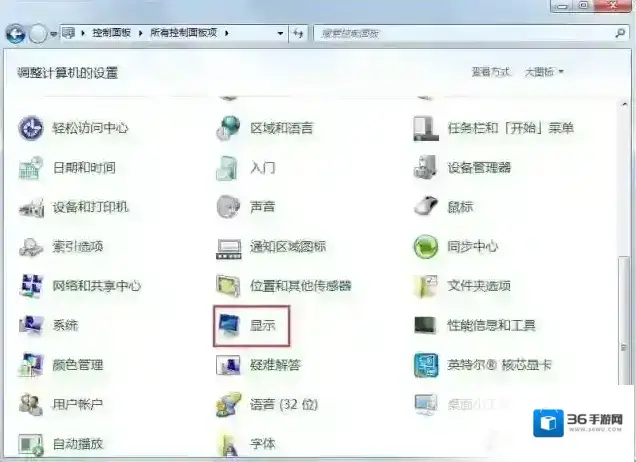Open the 英特尔 核芯显卡 icon

[x=426, y=365]
